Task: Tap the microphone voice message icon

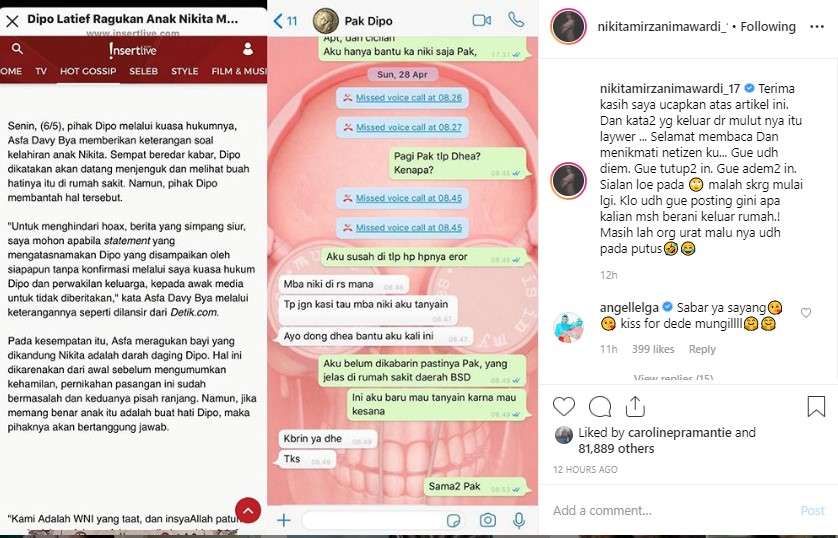Action: 518,520
